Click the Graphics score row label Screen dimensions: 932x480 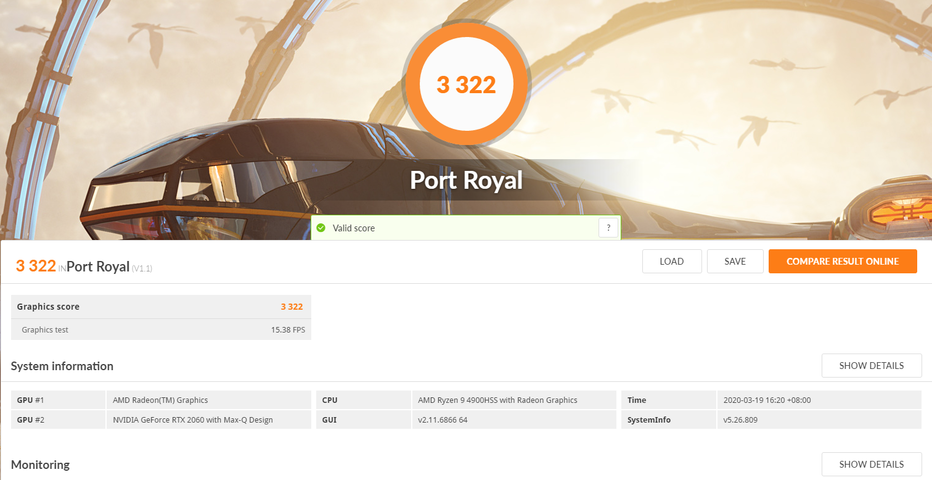point(48,307)
